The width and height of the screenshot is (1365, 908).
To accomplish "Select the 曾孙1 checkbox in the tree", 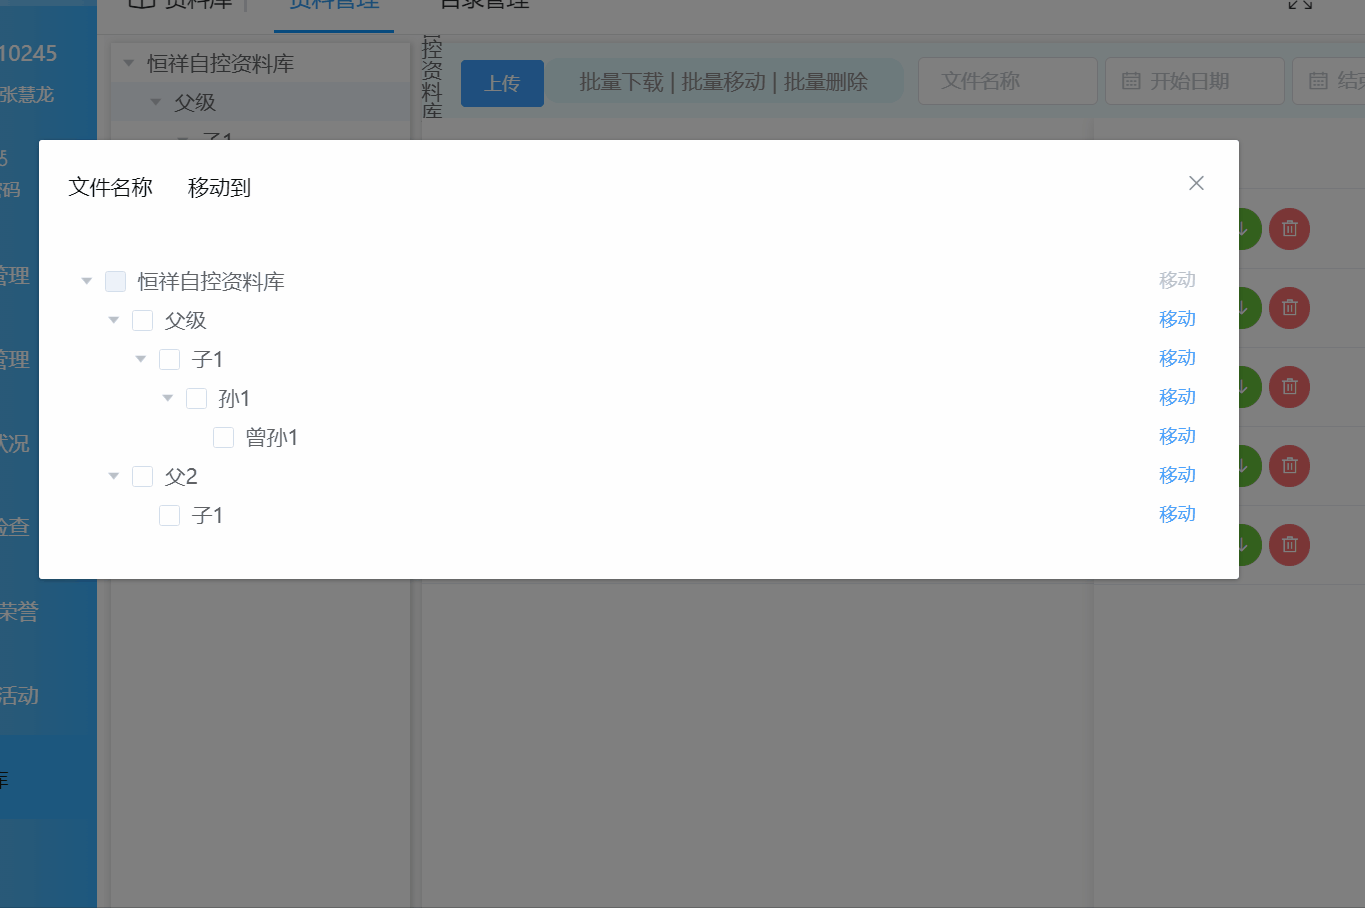I will click(x=223, y=436).
